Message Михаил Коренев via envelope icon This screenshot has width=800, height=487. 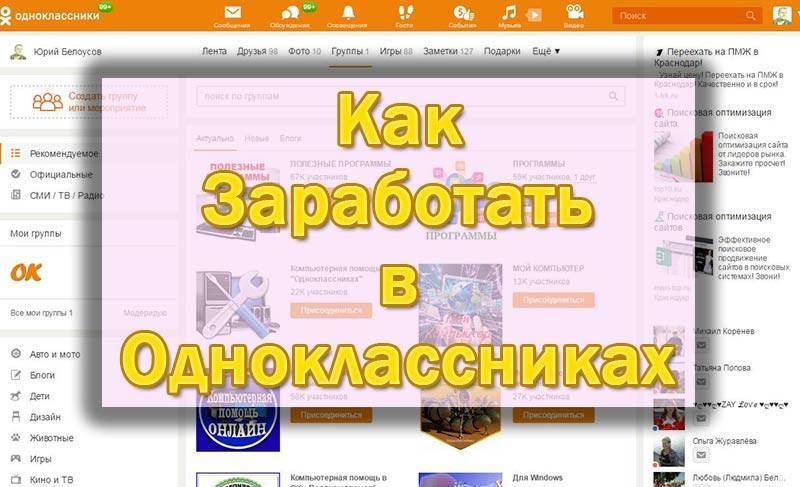(701, 345)
